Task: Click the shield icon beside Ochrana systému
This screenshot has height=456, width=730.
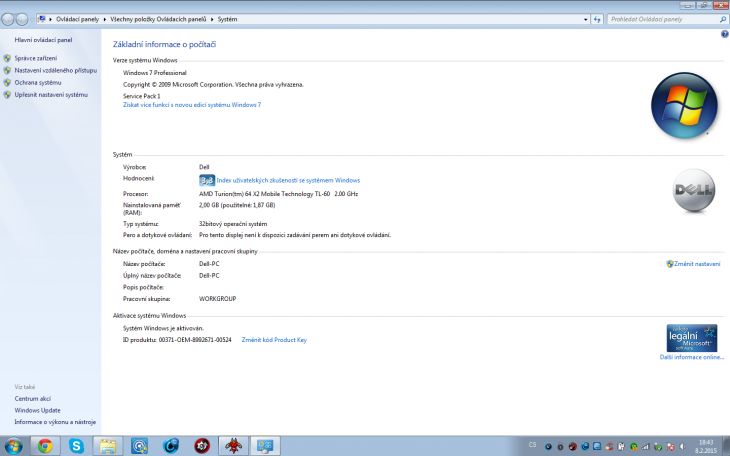Action: tap(7, 82)
